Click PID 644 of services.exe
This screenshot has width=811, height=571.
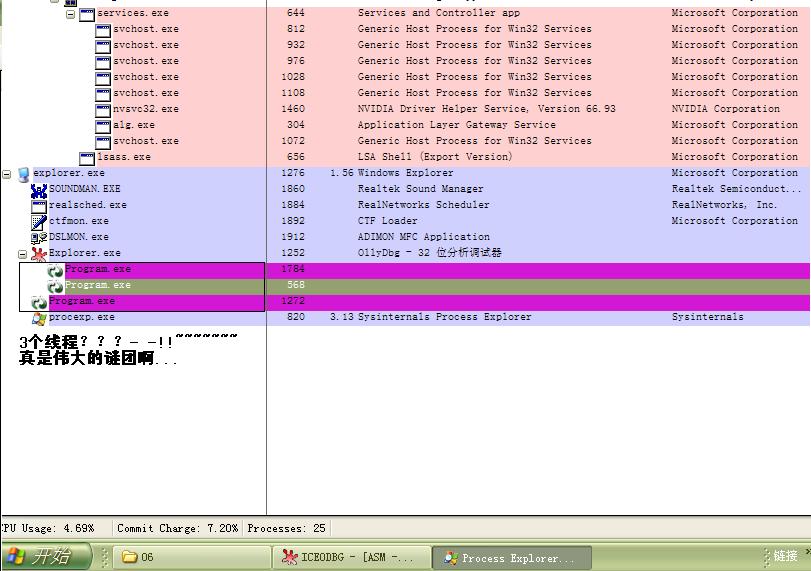(x=295, y=13)
